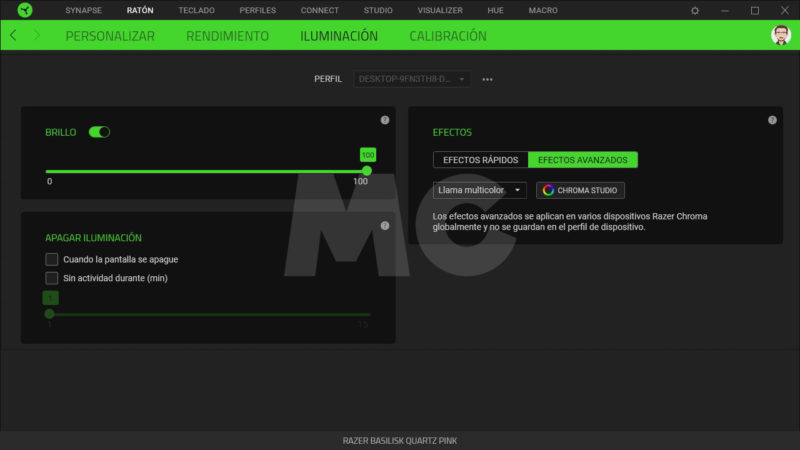The image size is (800, 450).
Task: Click the help icon in Brillo panel
Action: [x=385, y=120]
